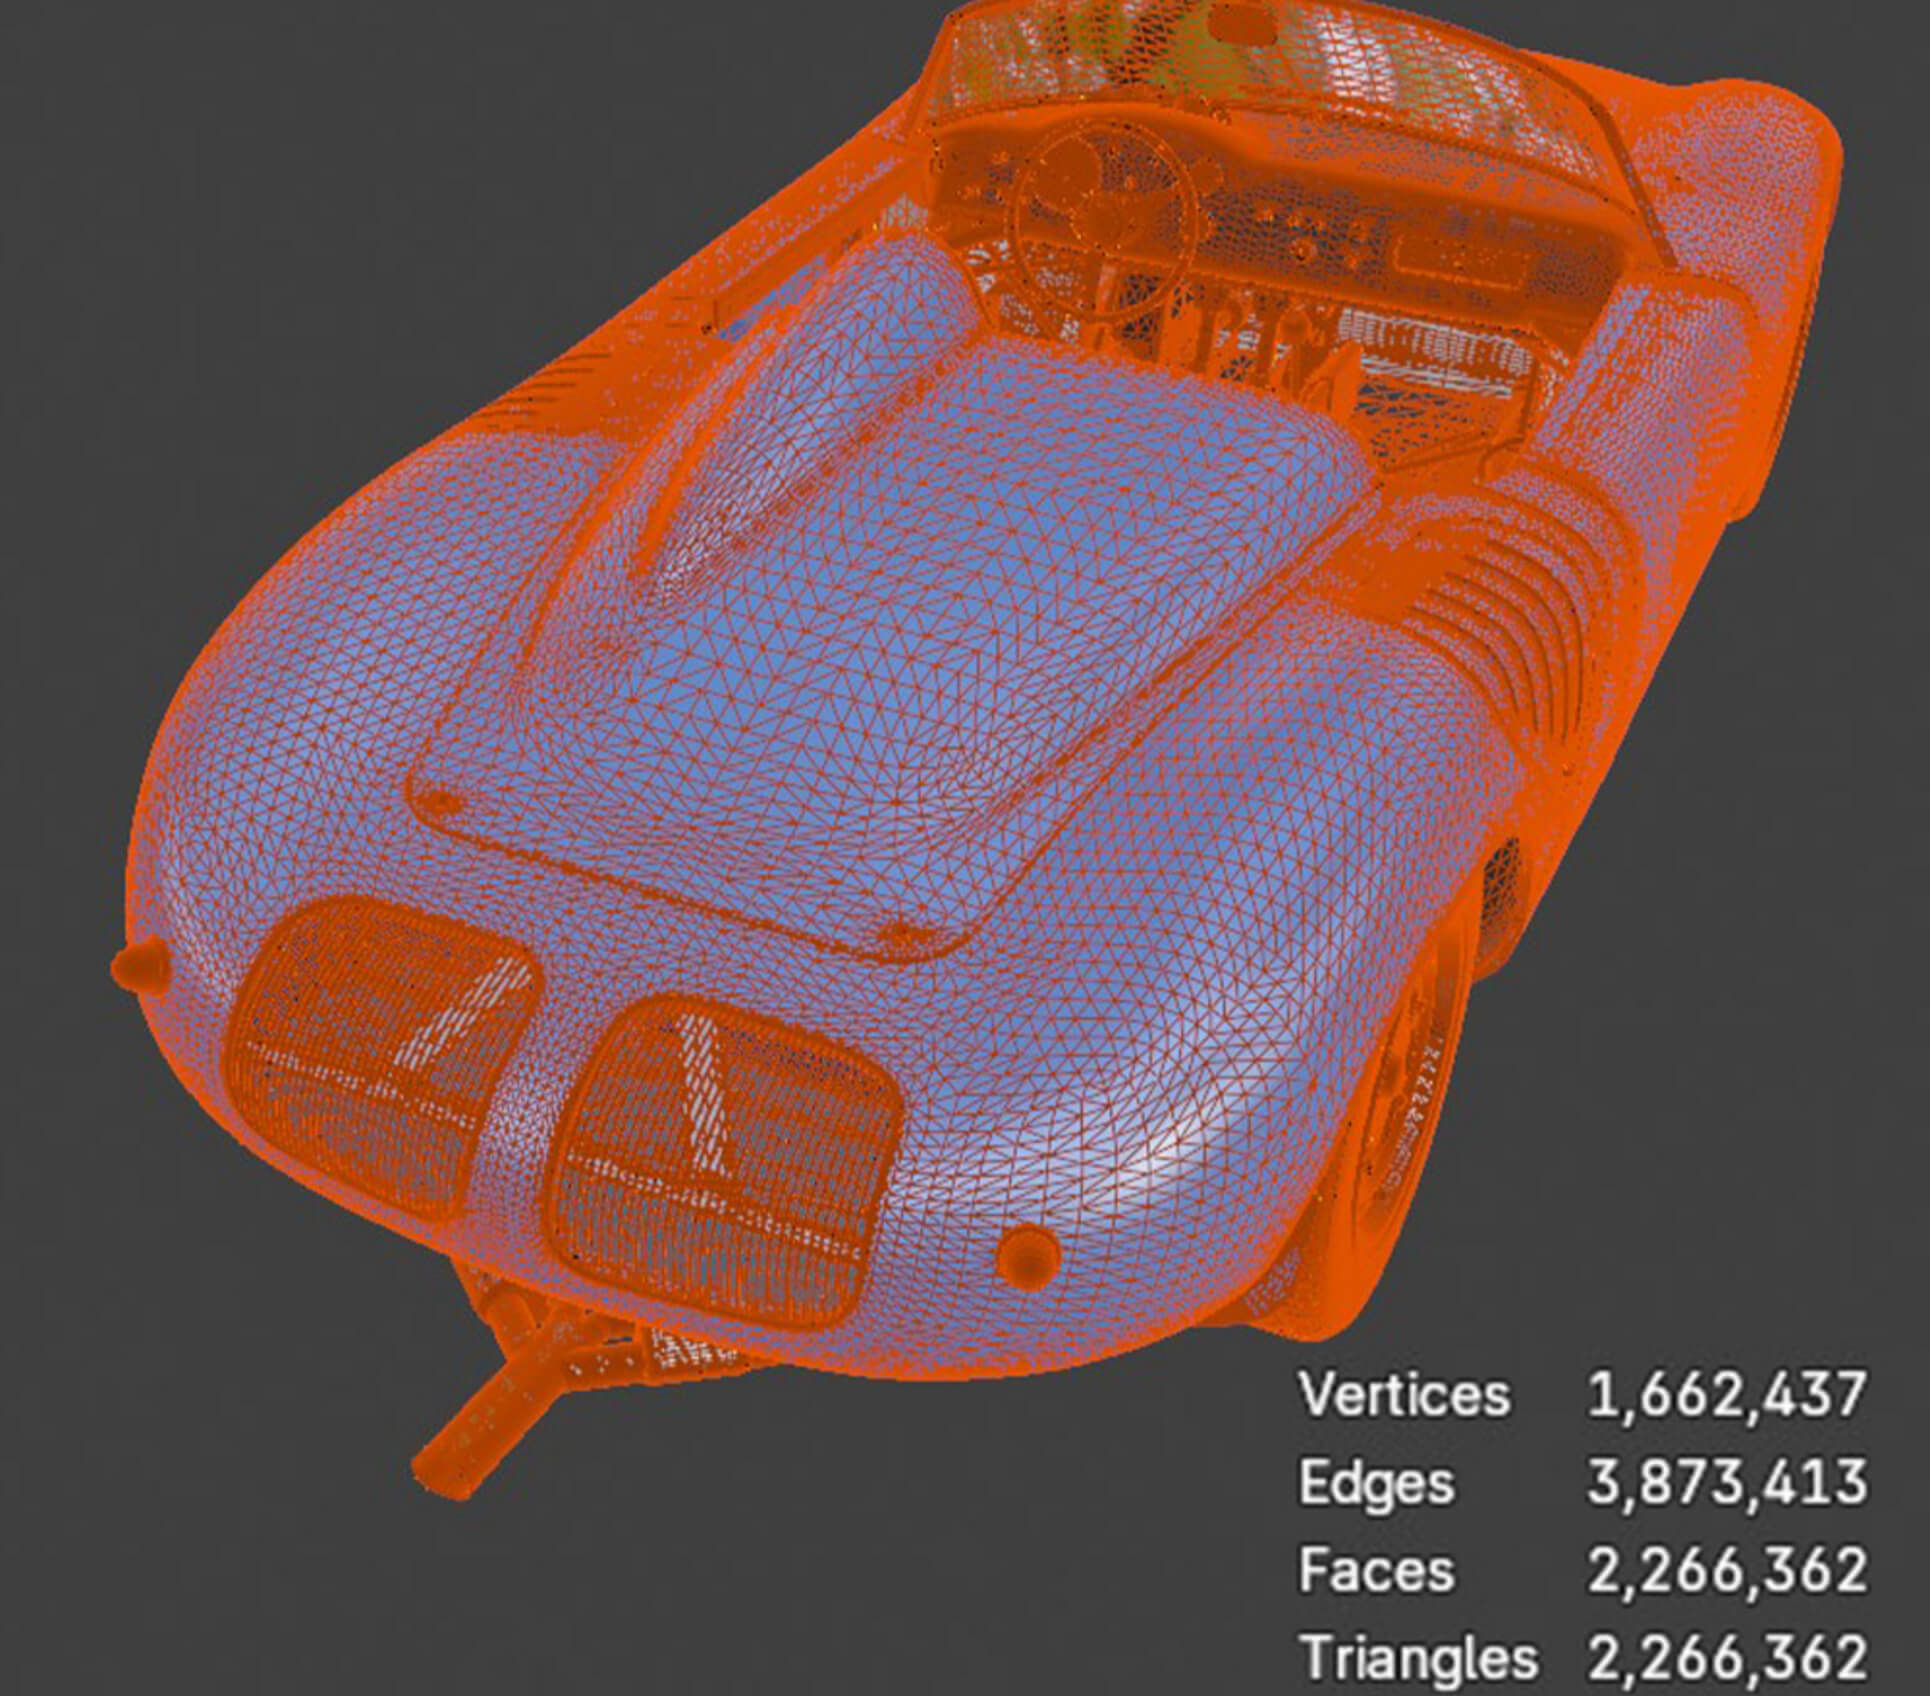1930x1696 pixels.
Task: Select the Faces value 2,266,362
Action: tap(1727, 1570)
